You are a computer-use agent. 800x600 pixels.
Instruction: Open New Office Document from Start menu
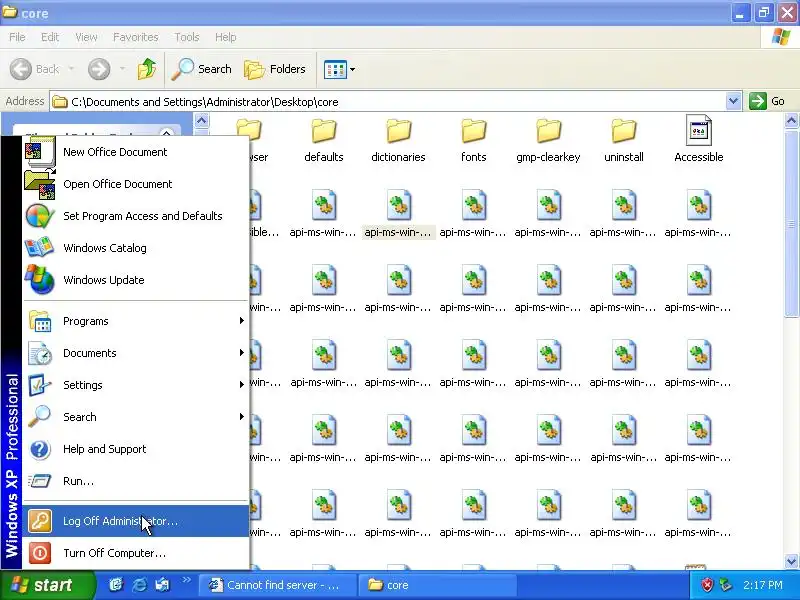pos(136,152)
